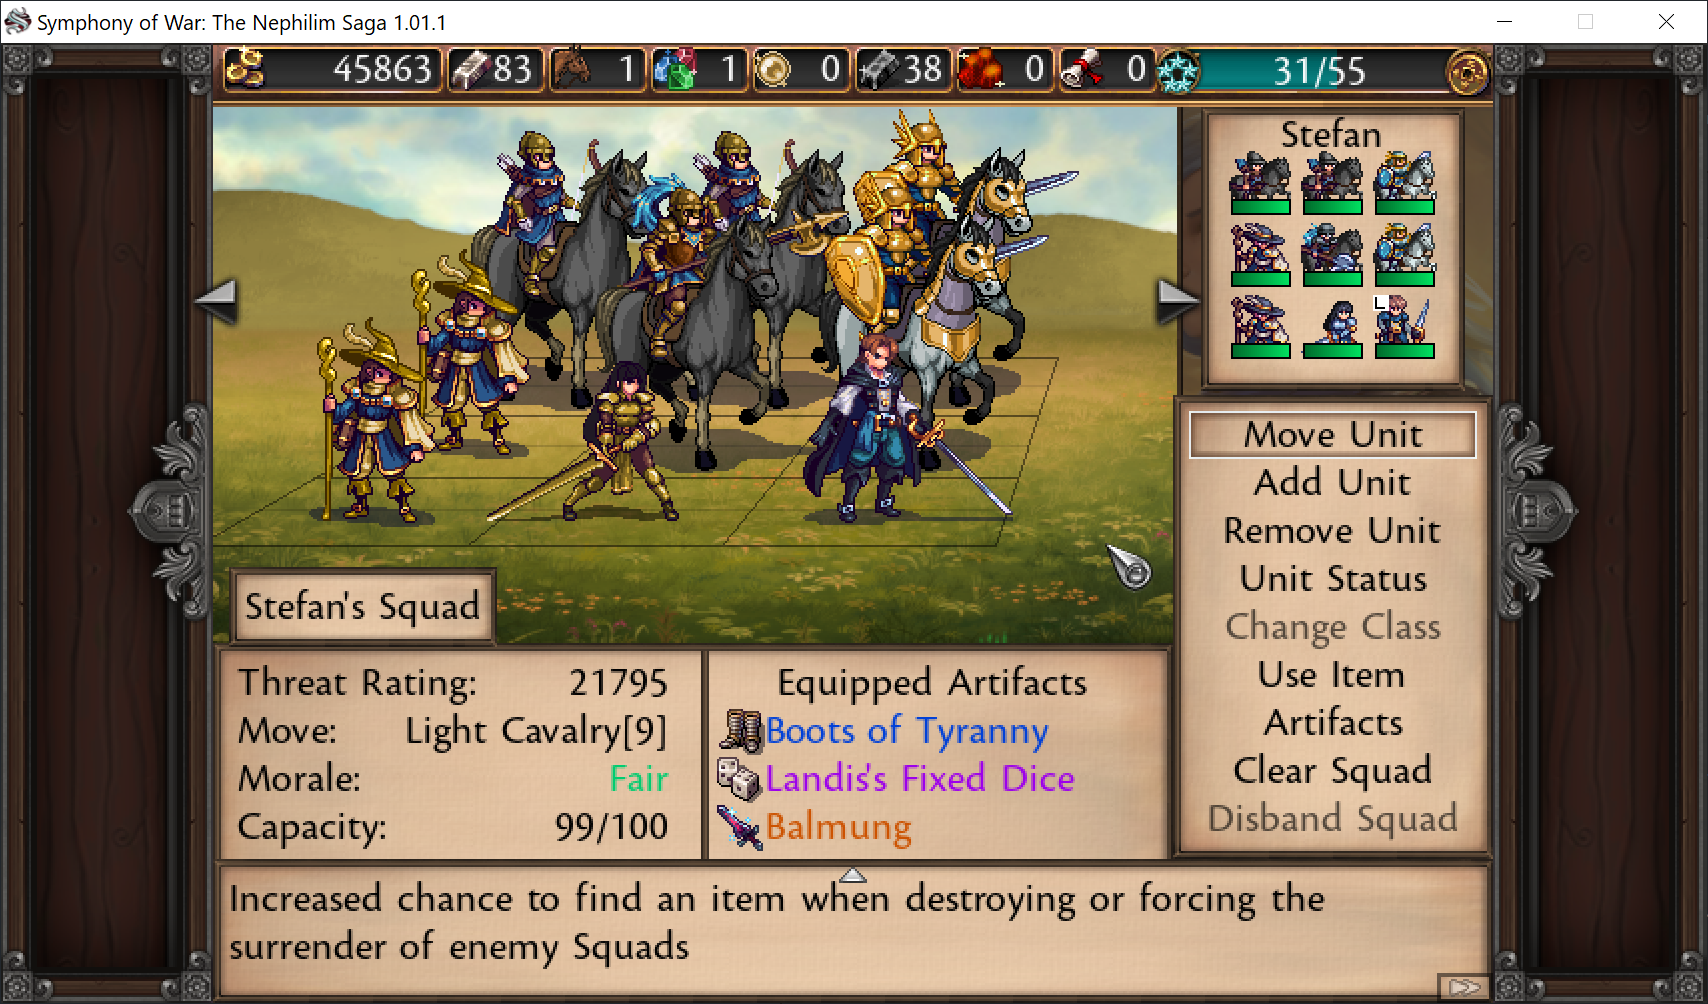Click the Balmung sword artifact icon

pyautogui.click(x=741, y=827)
